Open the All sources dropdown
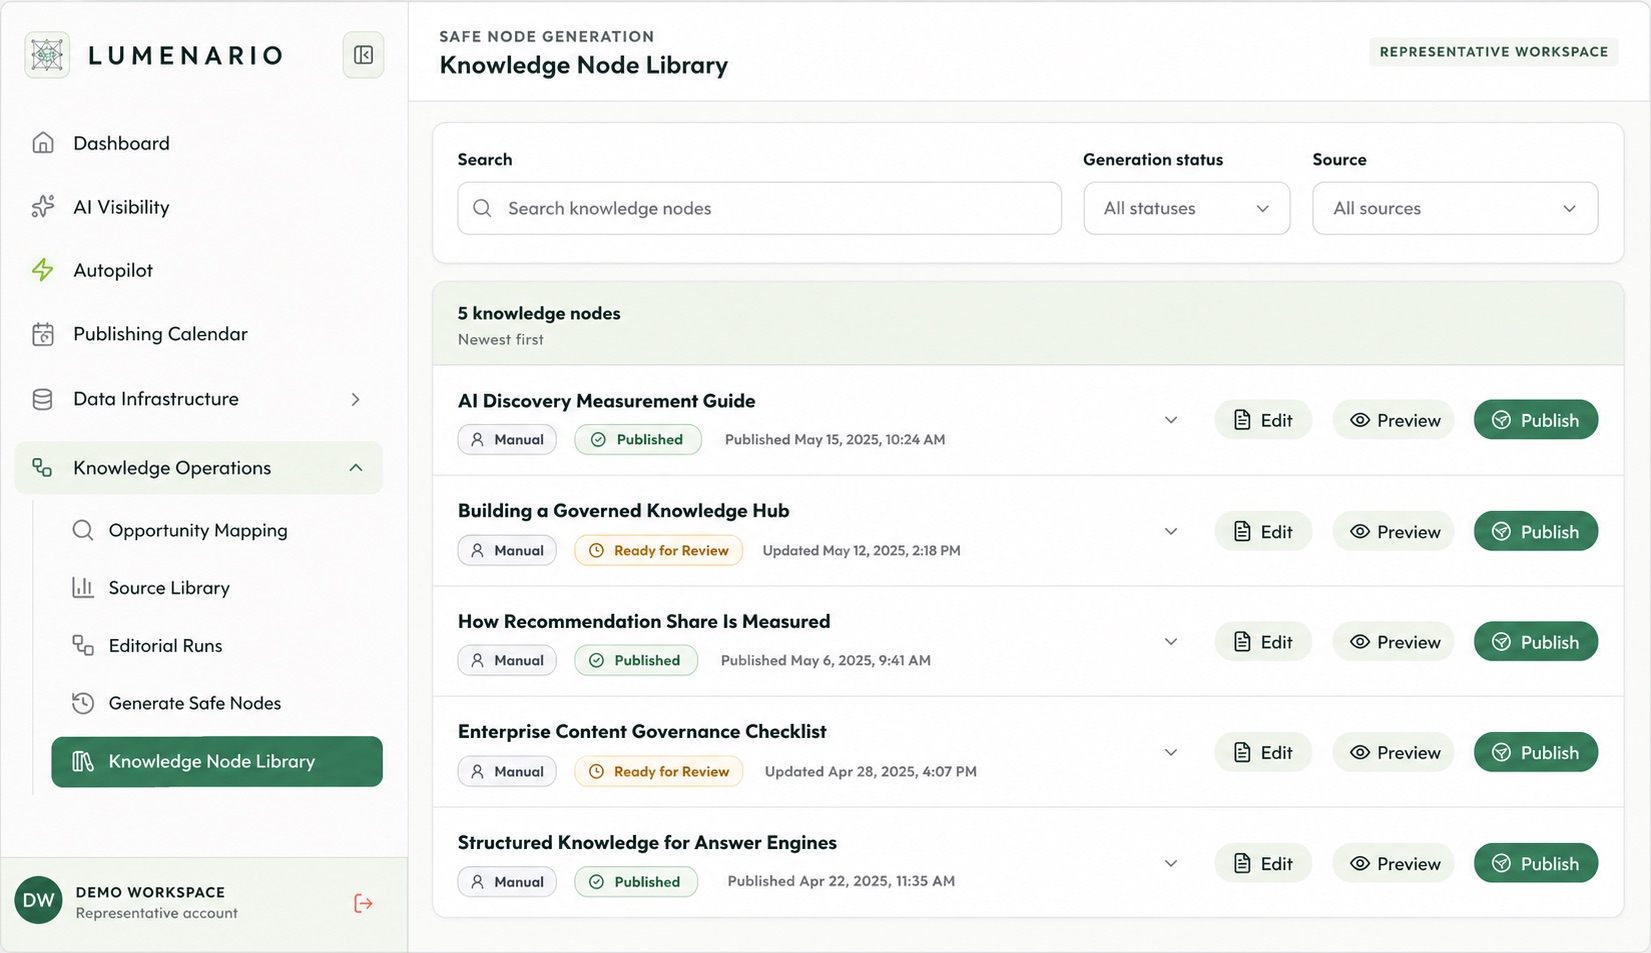 click(1455, 208)
